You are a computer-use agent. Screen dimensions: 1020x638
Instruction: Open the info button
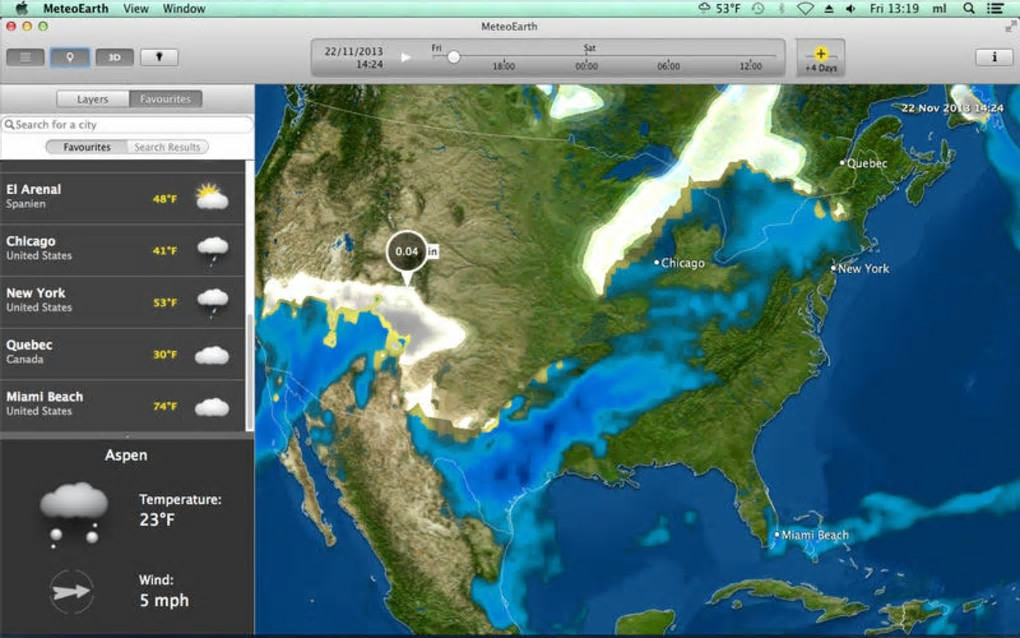point(993,57)
